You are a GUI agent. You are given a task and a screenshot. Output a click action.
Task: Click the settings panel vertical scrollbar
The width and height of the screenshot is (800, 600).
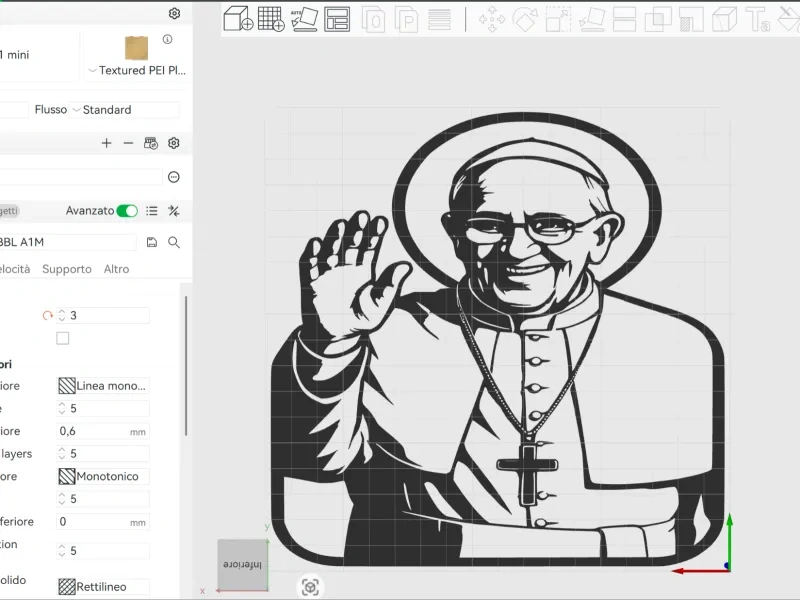(x=186, y=366)
